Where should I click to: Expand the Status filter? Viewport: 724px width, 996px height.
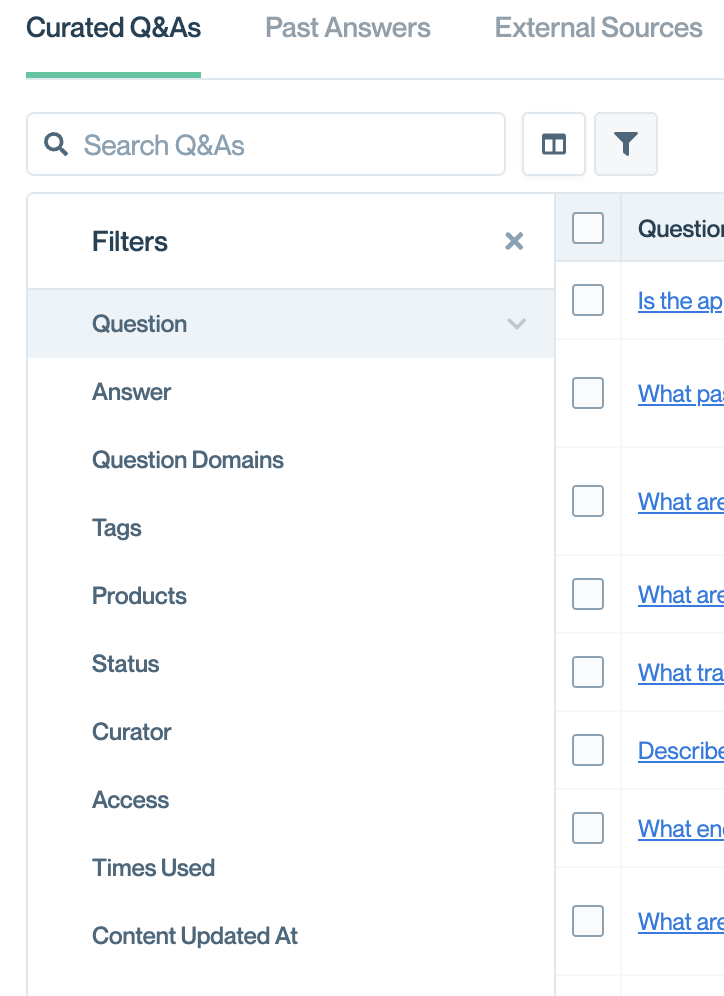[126, 664]
